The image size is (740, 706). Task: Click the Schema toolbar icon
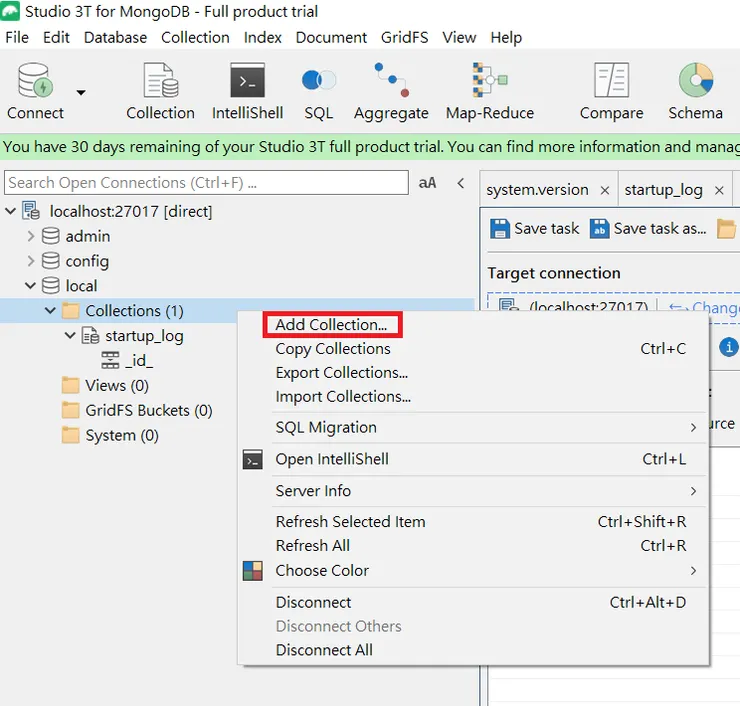click(696, 80)
